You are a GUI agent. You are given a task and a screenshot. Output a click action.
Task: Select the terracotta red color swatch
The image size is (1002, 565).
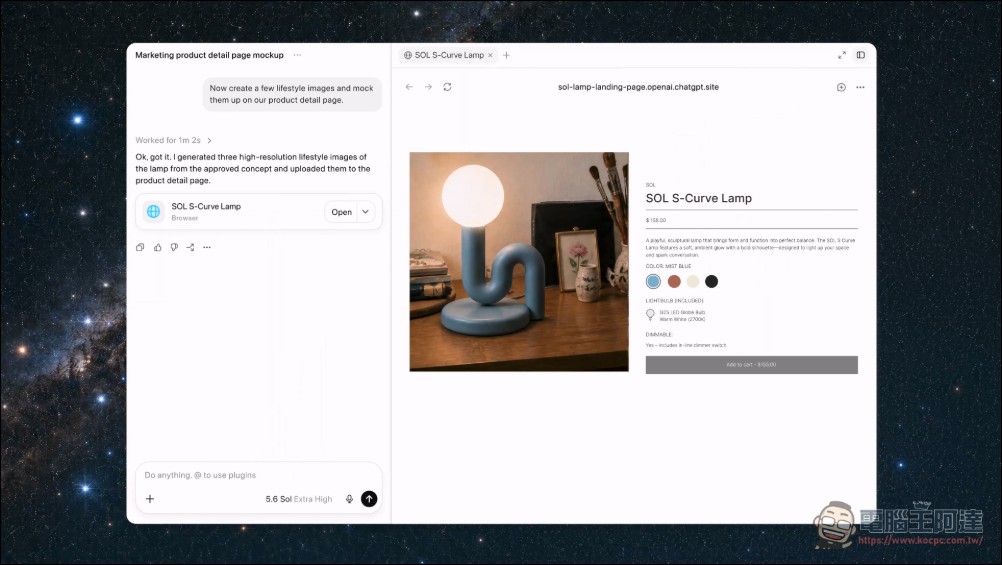674,281
